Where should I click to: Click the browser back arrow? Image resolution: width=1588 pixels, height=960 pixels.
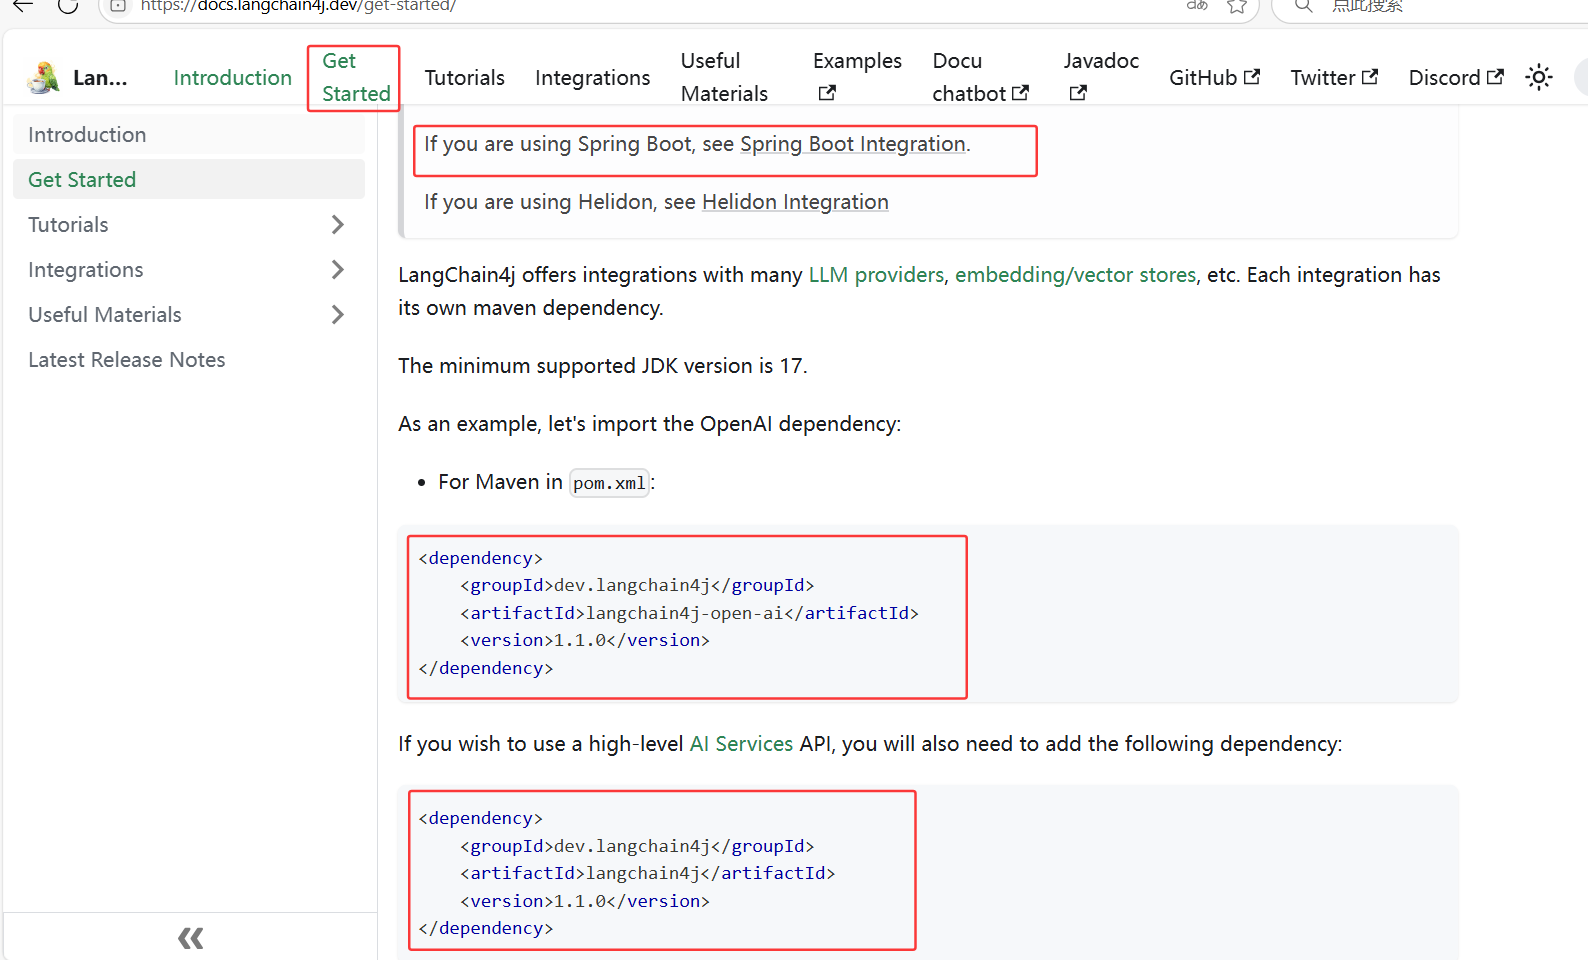click(22, 6)
